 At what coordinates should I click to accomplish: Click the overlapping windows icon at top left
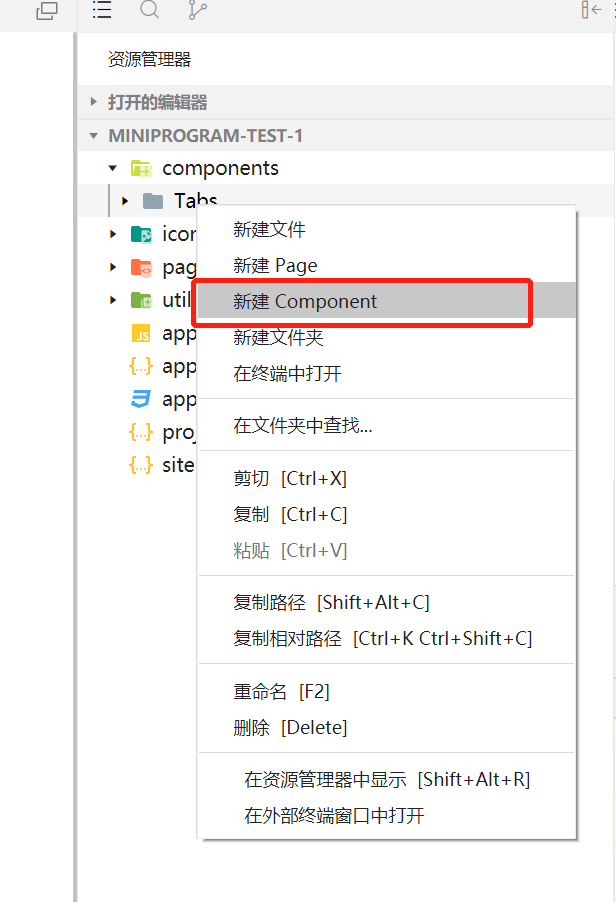[x=47, y=10]
